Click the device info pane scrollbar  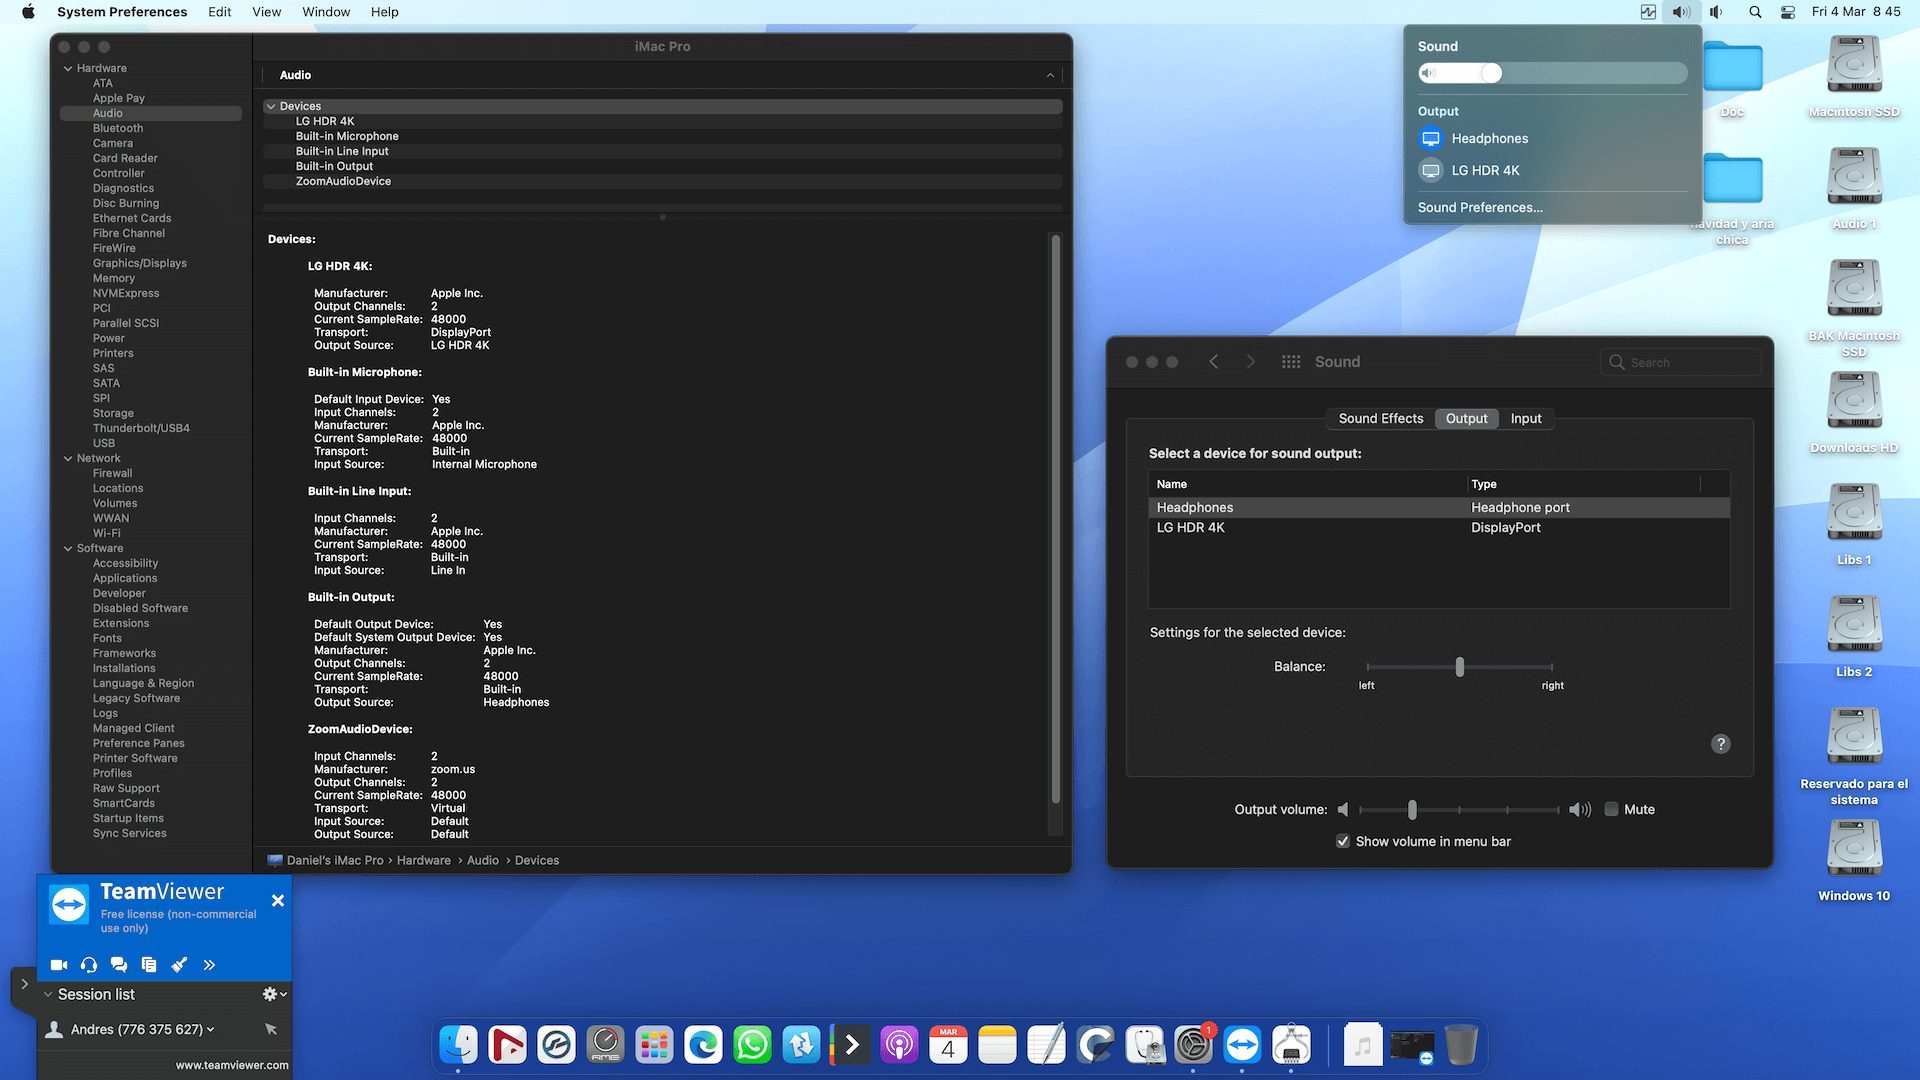tap(1056, 520)
